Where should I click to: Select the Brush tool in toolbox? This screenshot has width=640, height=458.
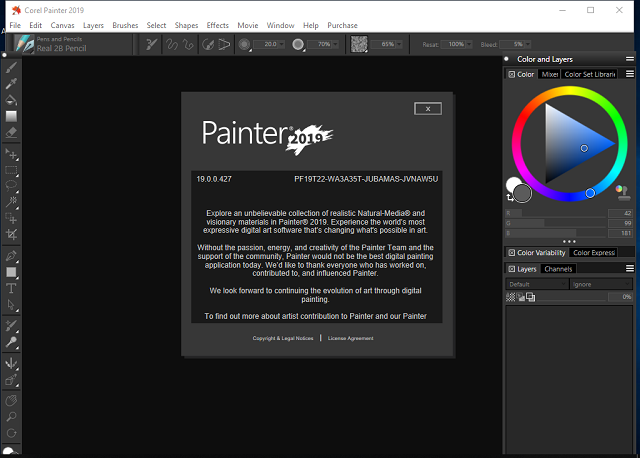(11, 67)
